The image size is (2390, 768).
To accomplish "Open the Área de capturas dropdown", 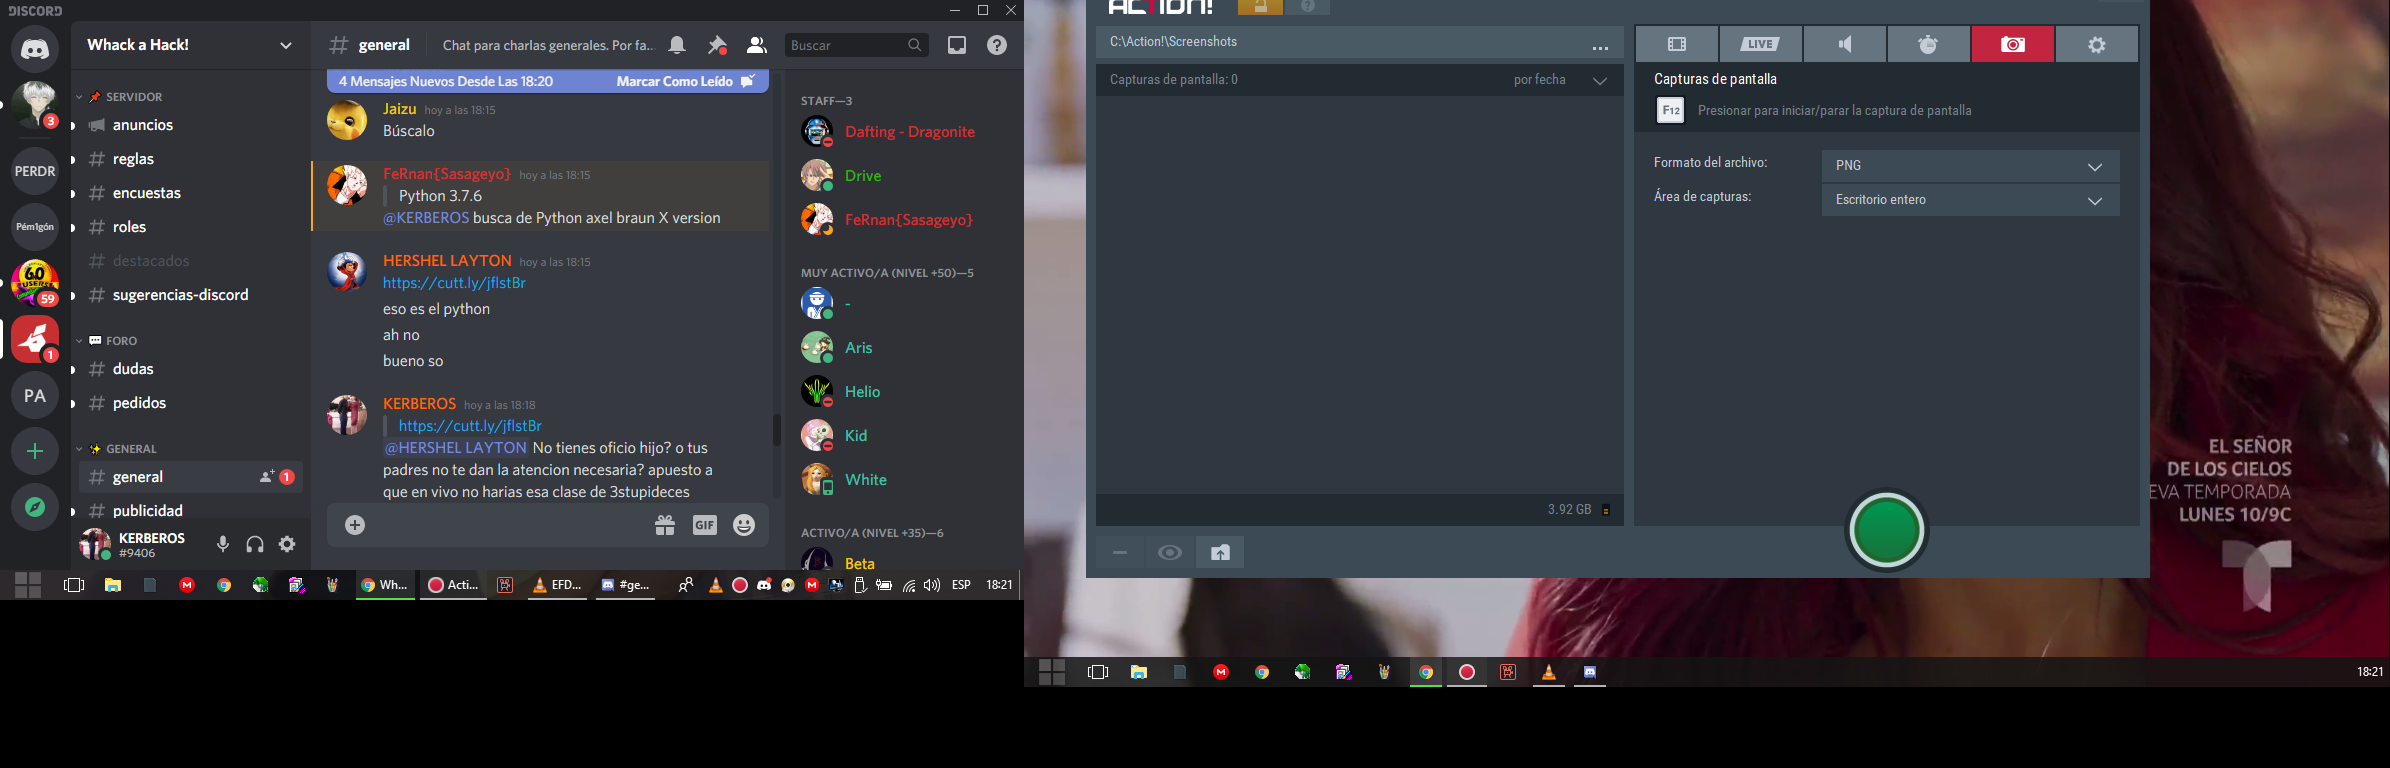I will pyautogui.click(x=1969, y=200).
